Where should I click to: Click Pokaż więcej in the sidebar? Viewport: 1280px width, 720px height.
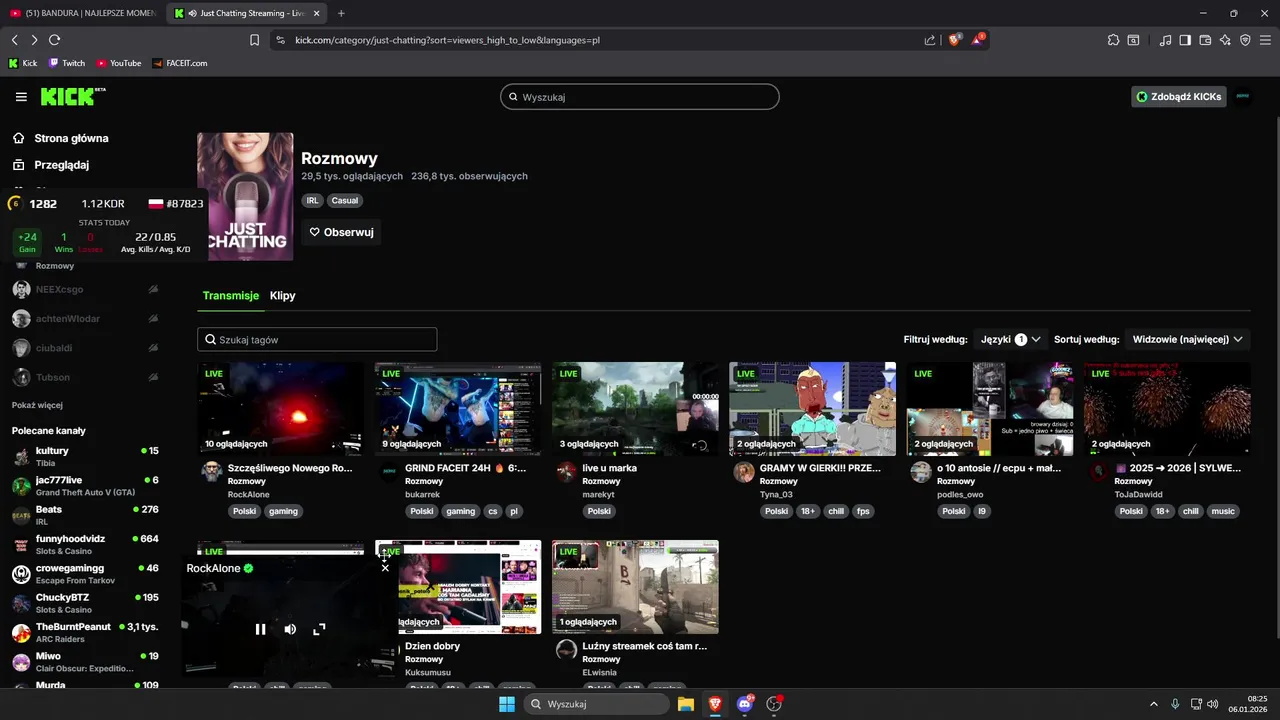tap(37, 405)
